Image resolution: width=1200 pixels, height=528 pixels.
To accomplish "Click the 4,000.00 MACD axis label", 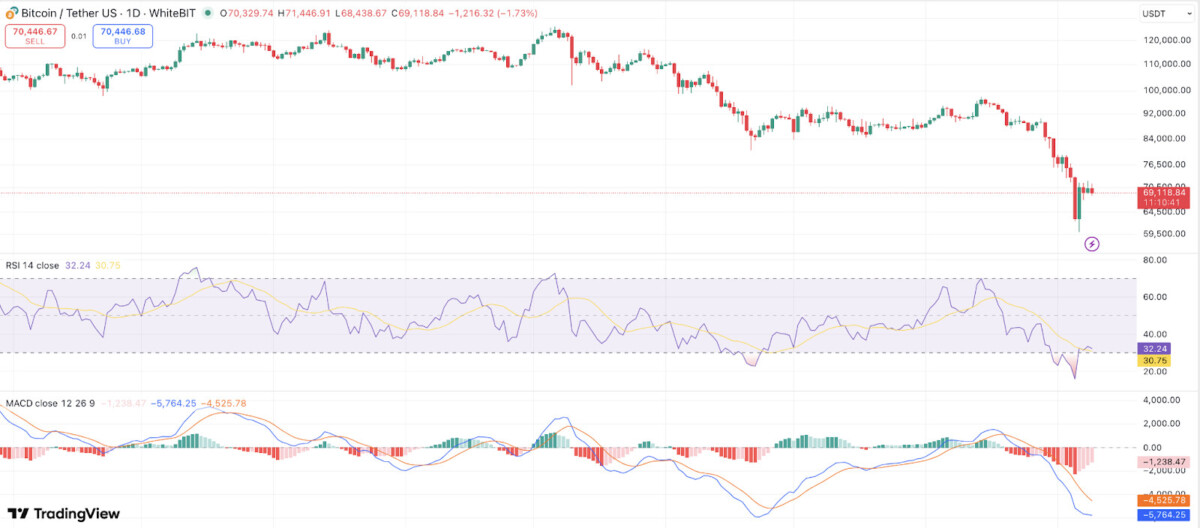I will tap(1163, 400).
